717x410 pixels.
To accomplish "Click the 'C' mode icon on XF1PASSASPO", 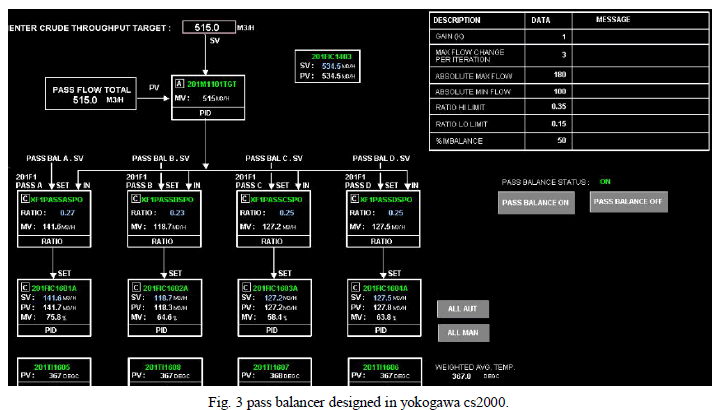I will [x=25, y=199].
